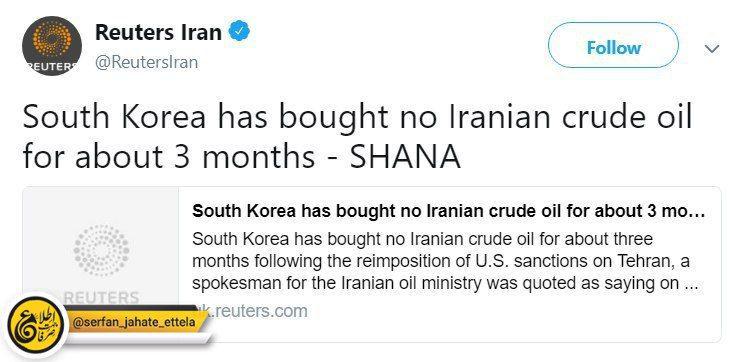
Task: Click the ellipsis ending the card description
Action: (x=691, y=284)
